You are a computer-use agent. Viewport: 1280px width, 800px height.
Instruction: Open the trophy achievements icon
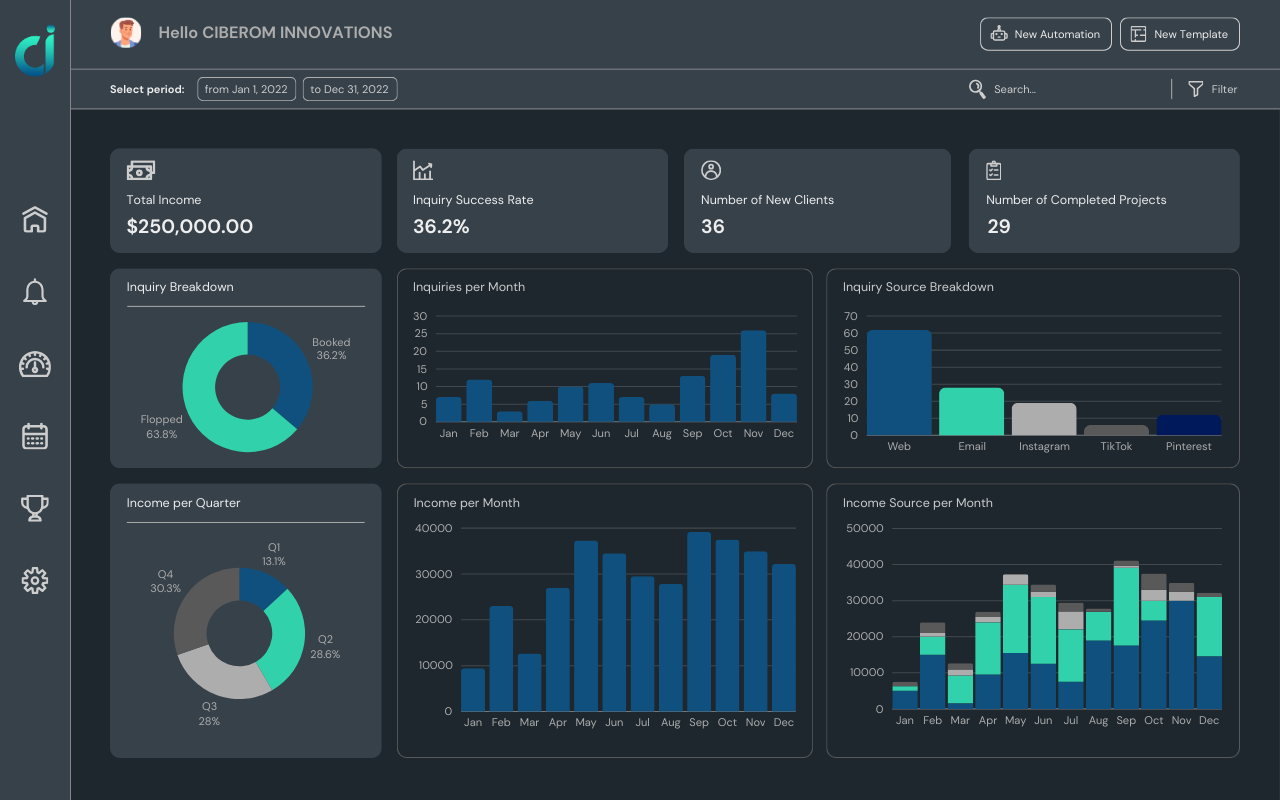(x=35, y=508)
